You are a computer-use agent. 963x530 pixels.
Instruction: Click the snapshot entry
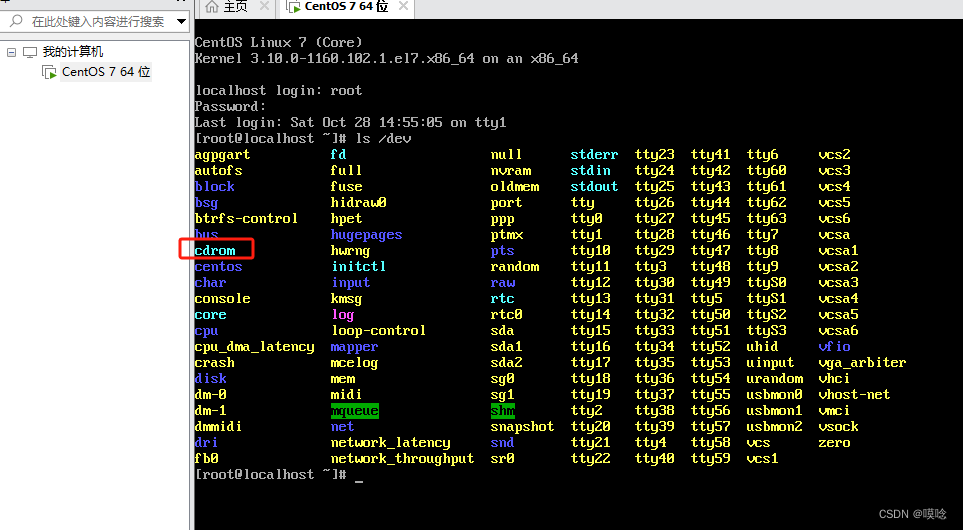tap(522, 427)
